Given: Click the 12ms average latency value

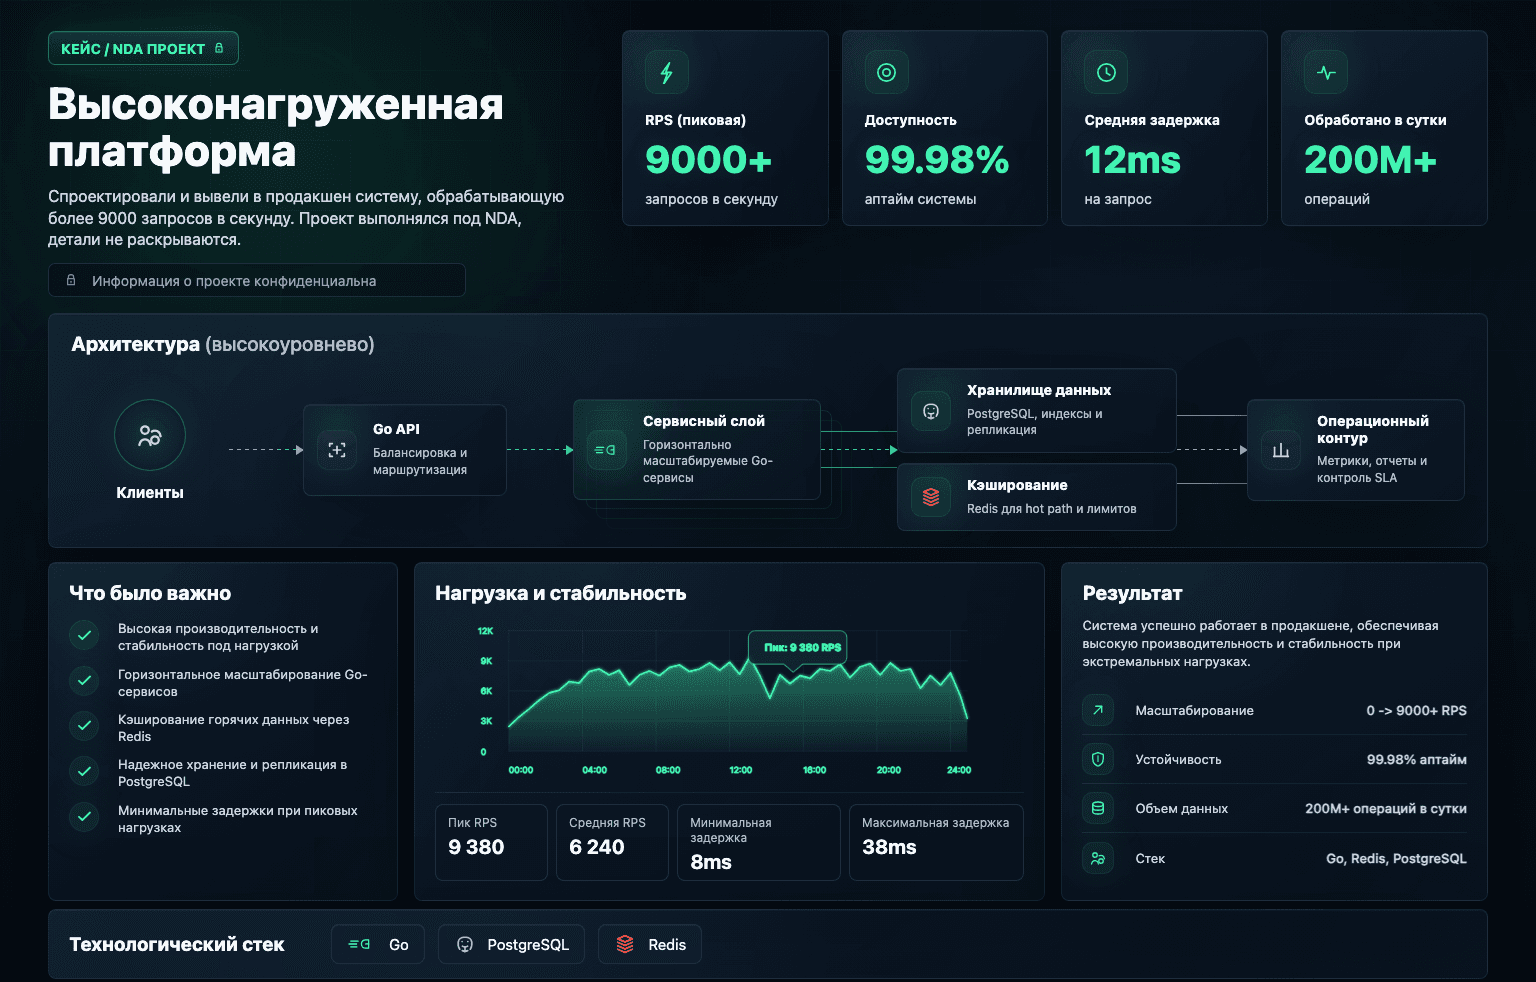Looking at the screenshot, I should coord(1133,160).
